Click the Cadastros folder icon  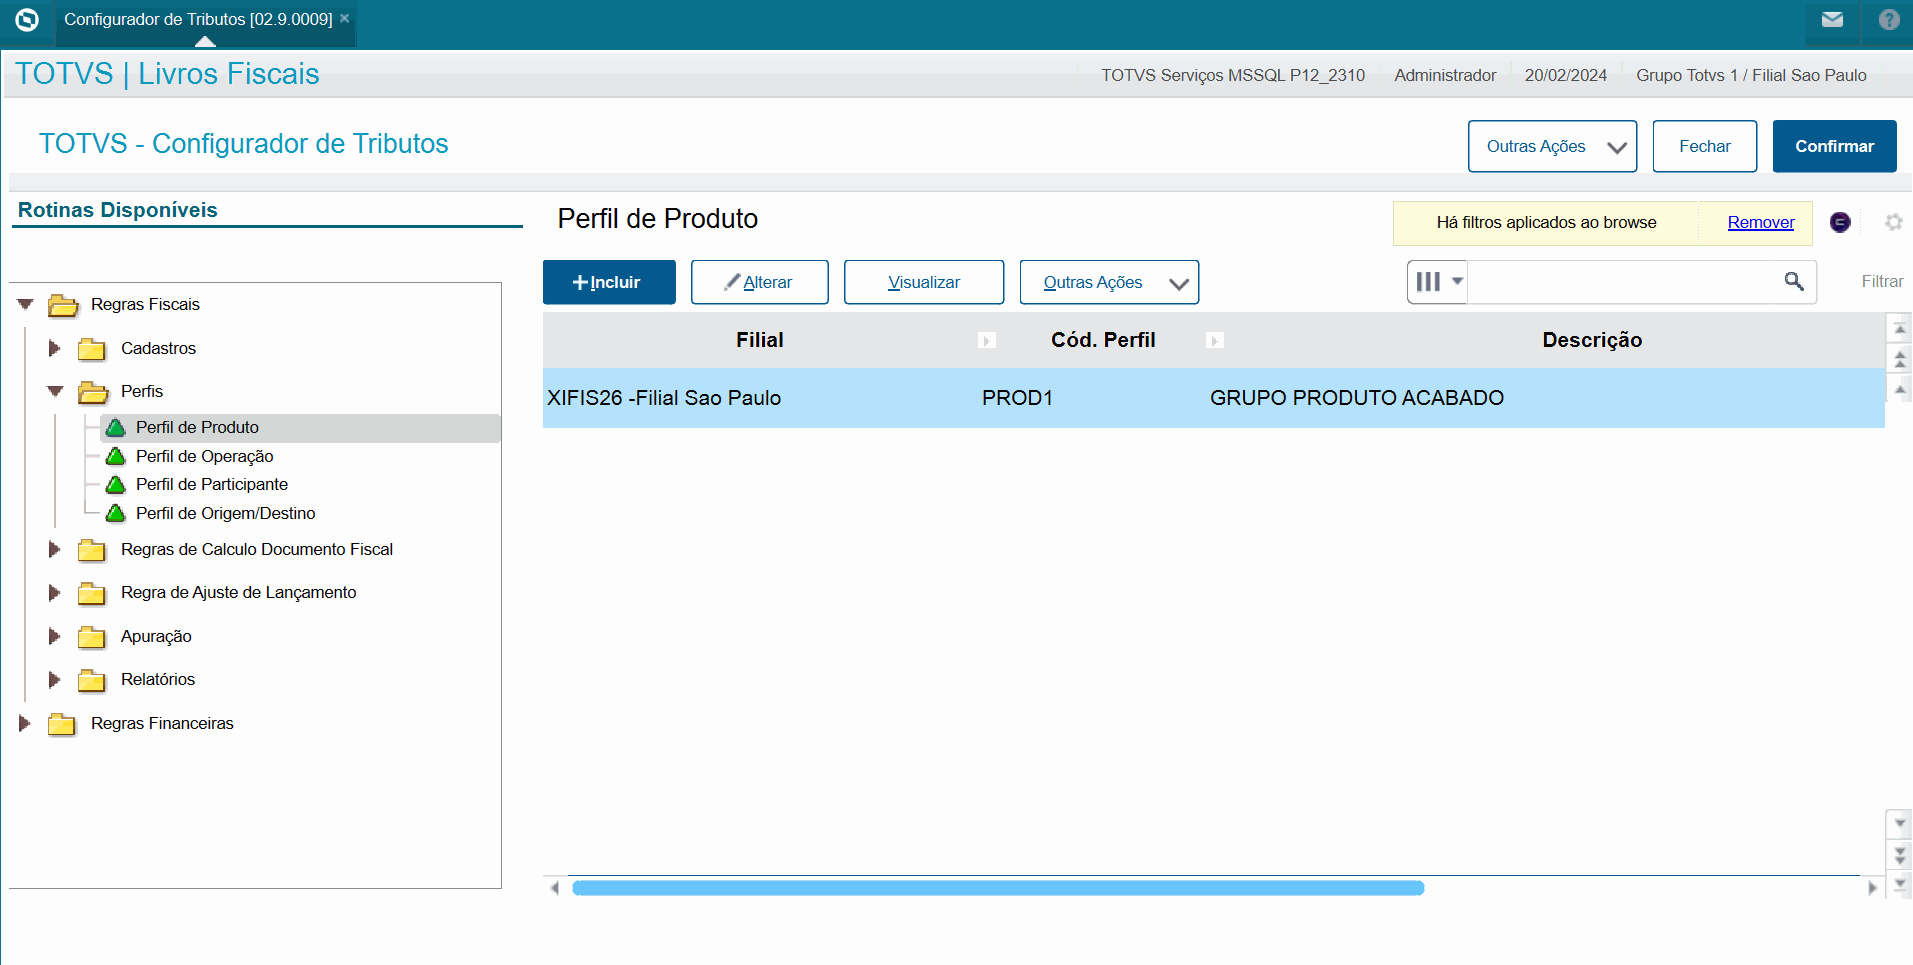(x=92, y=349)
